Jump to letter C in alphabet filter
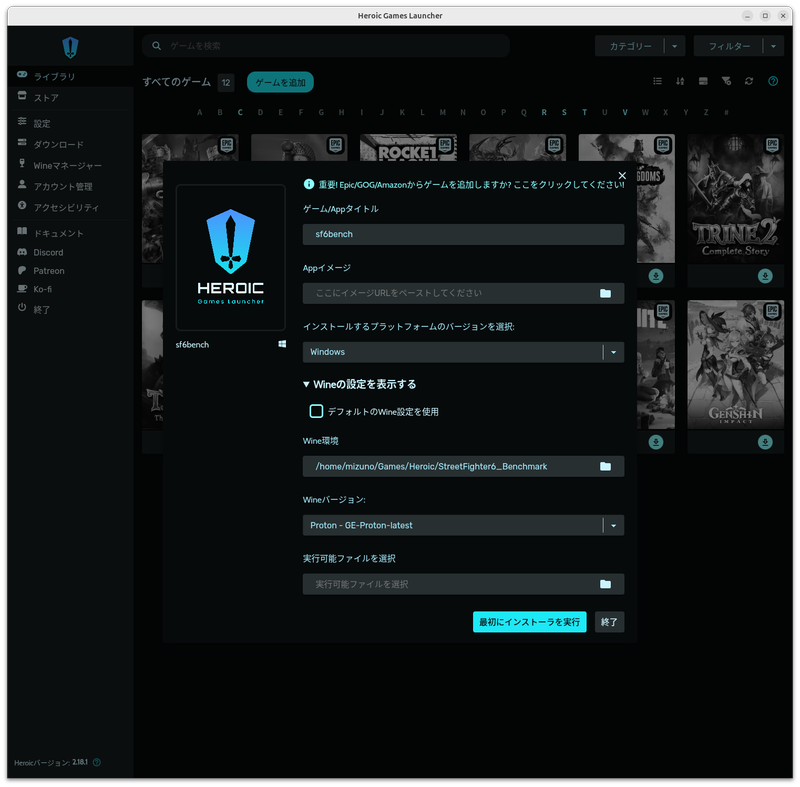 240,112
